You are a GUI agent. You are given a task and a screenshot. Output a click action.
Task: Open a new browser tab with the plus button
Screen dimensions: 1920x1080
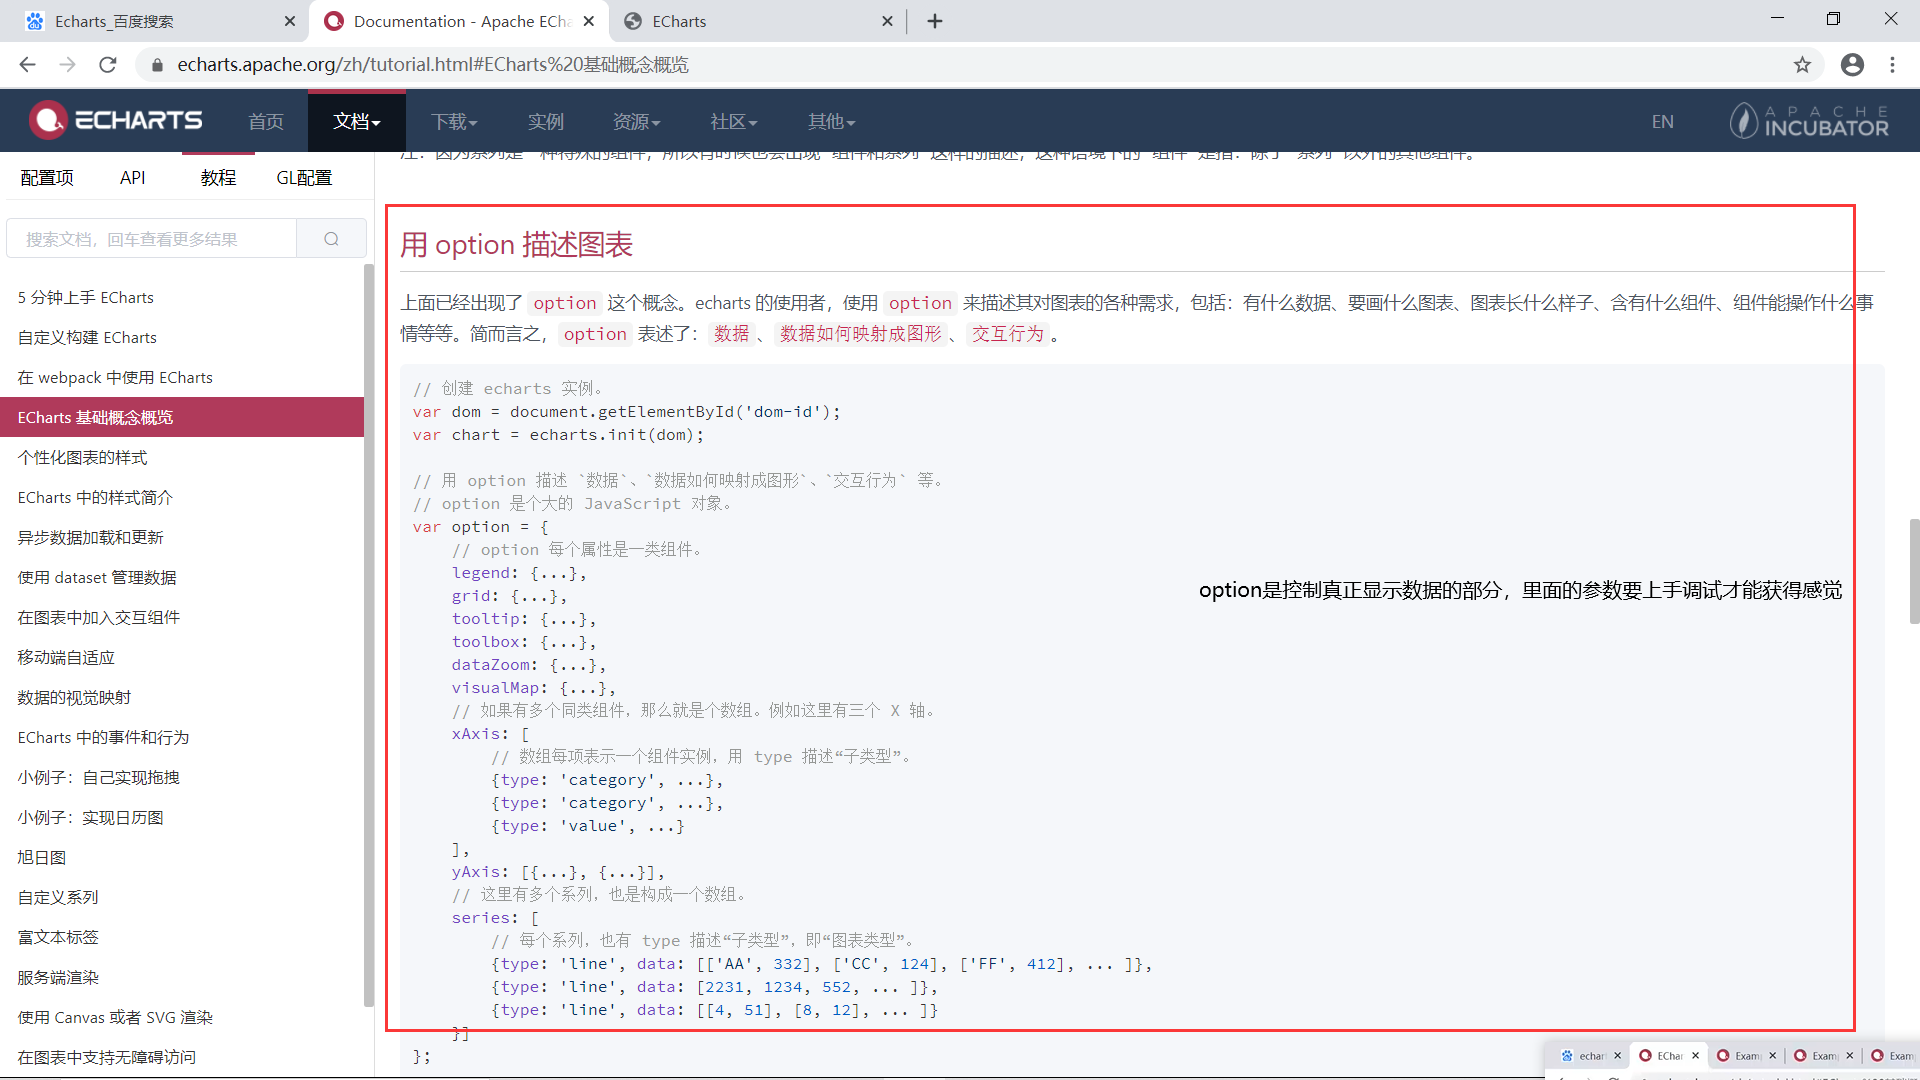(935, 21)
